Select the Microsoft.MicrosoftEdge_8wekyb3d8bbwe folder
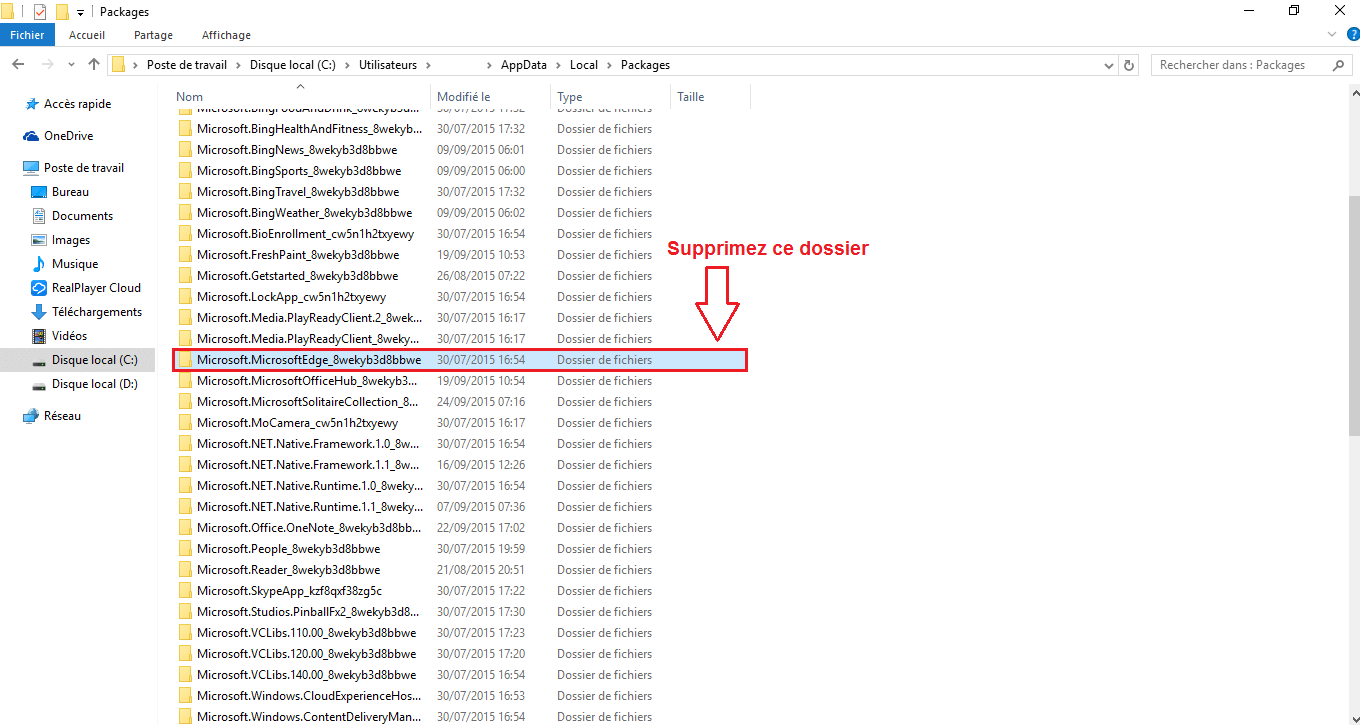 point(308,360)
